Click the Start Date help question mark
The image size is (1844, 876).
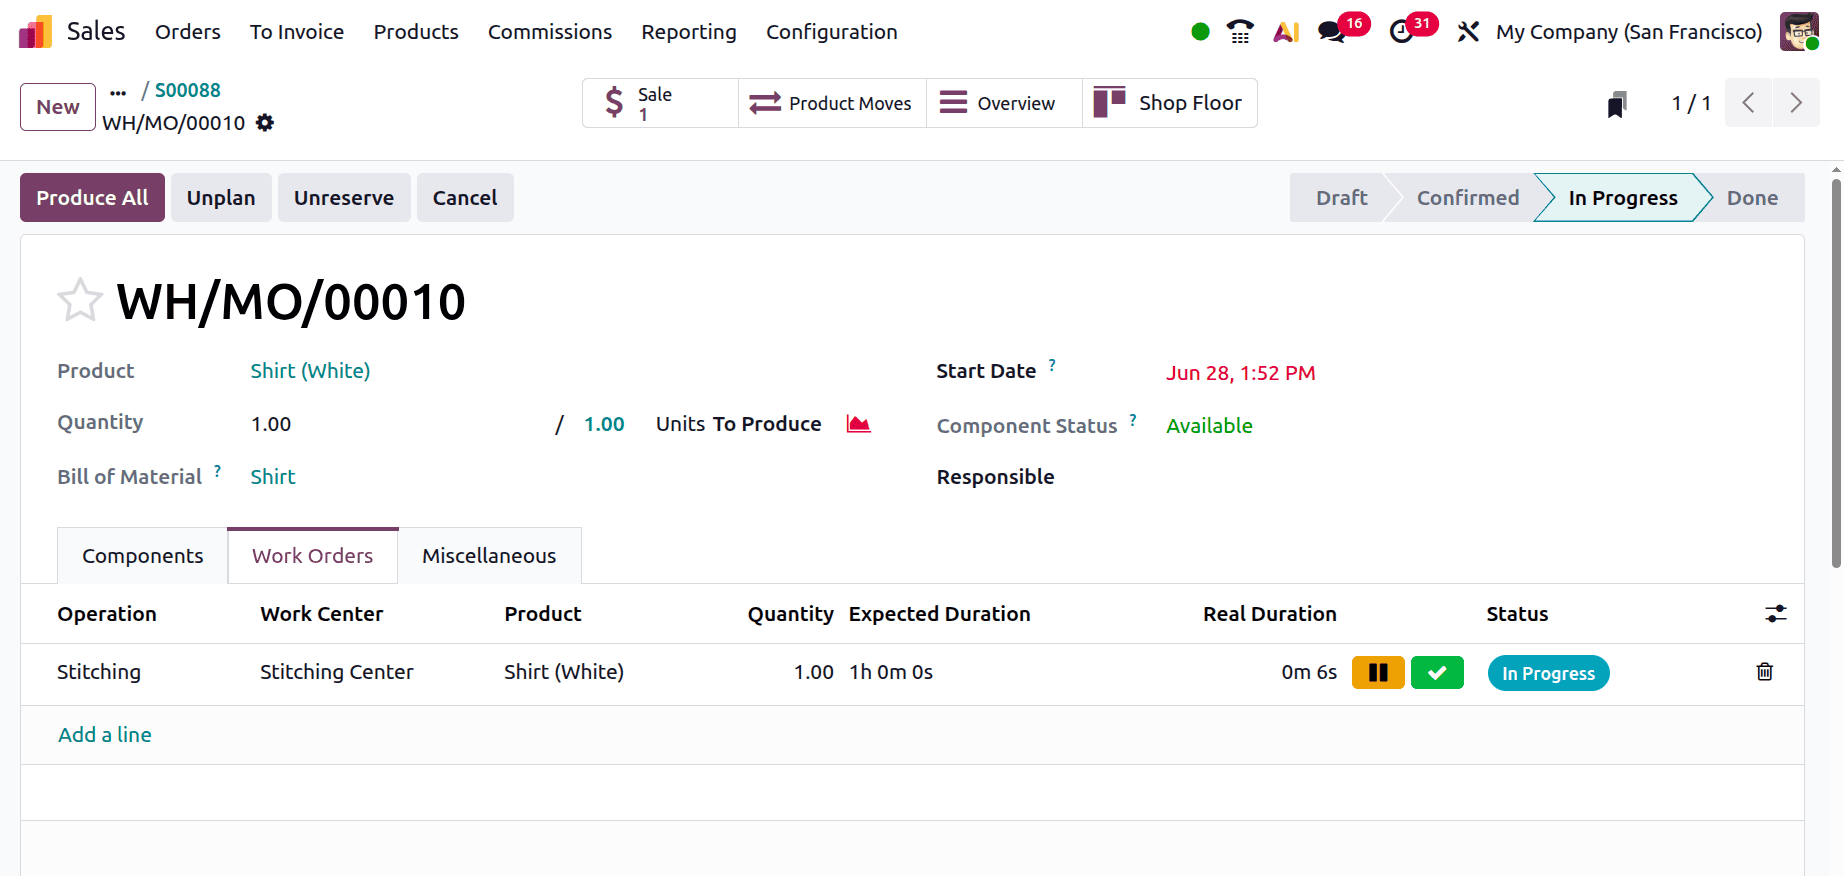(x=1052, y=366)
